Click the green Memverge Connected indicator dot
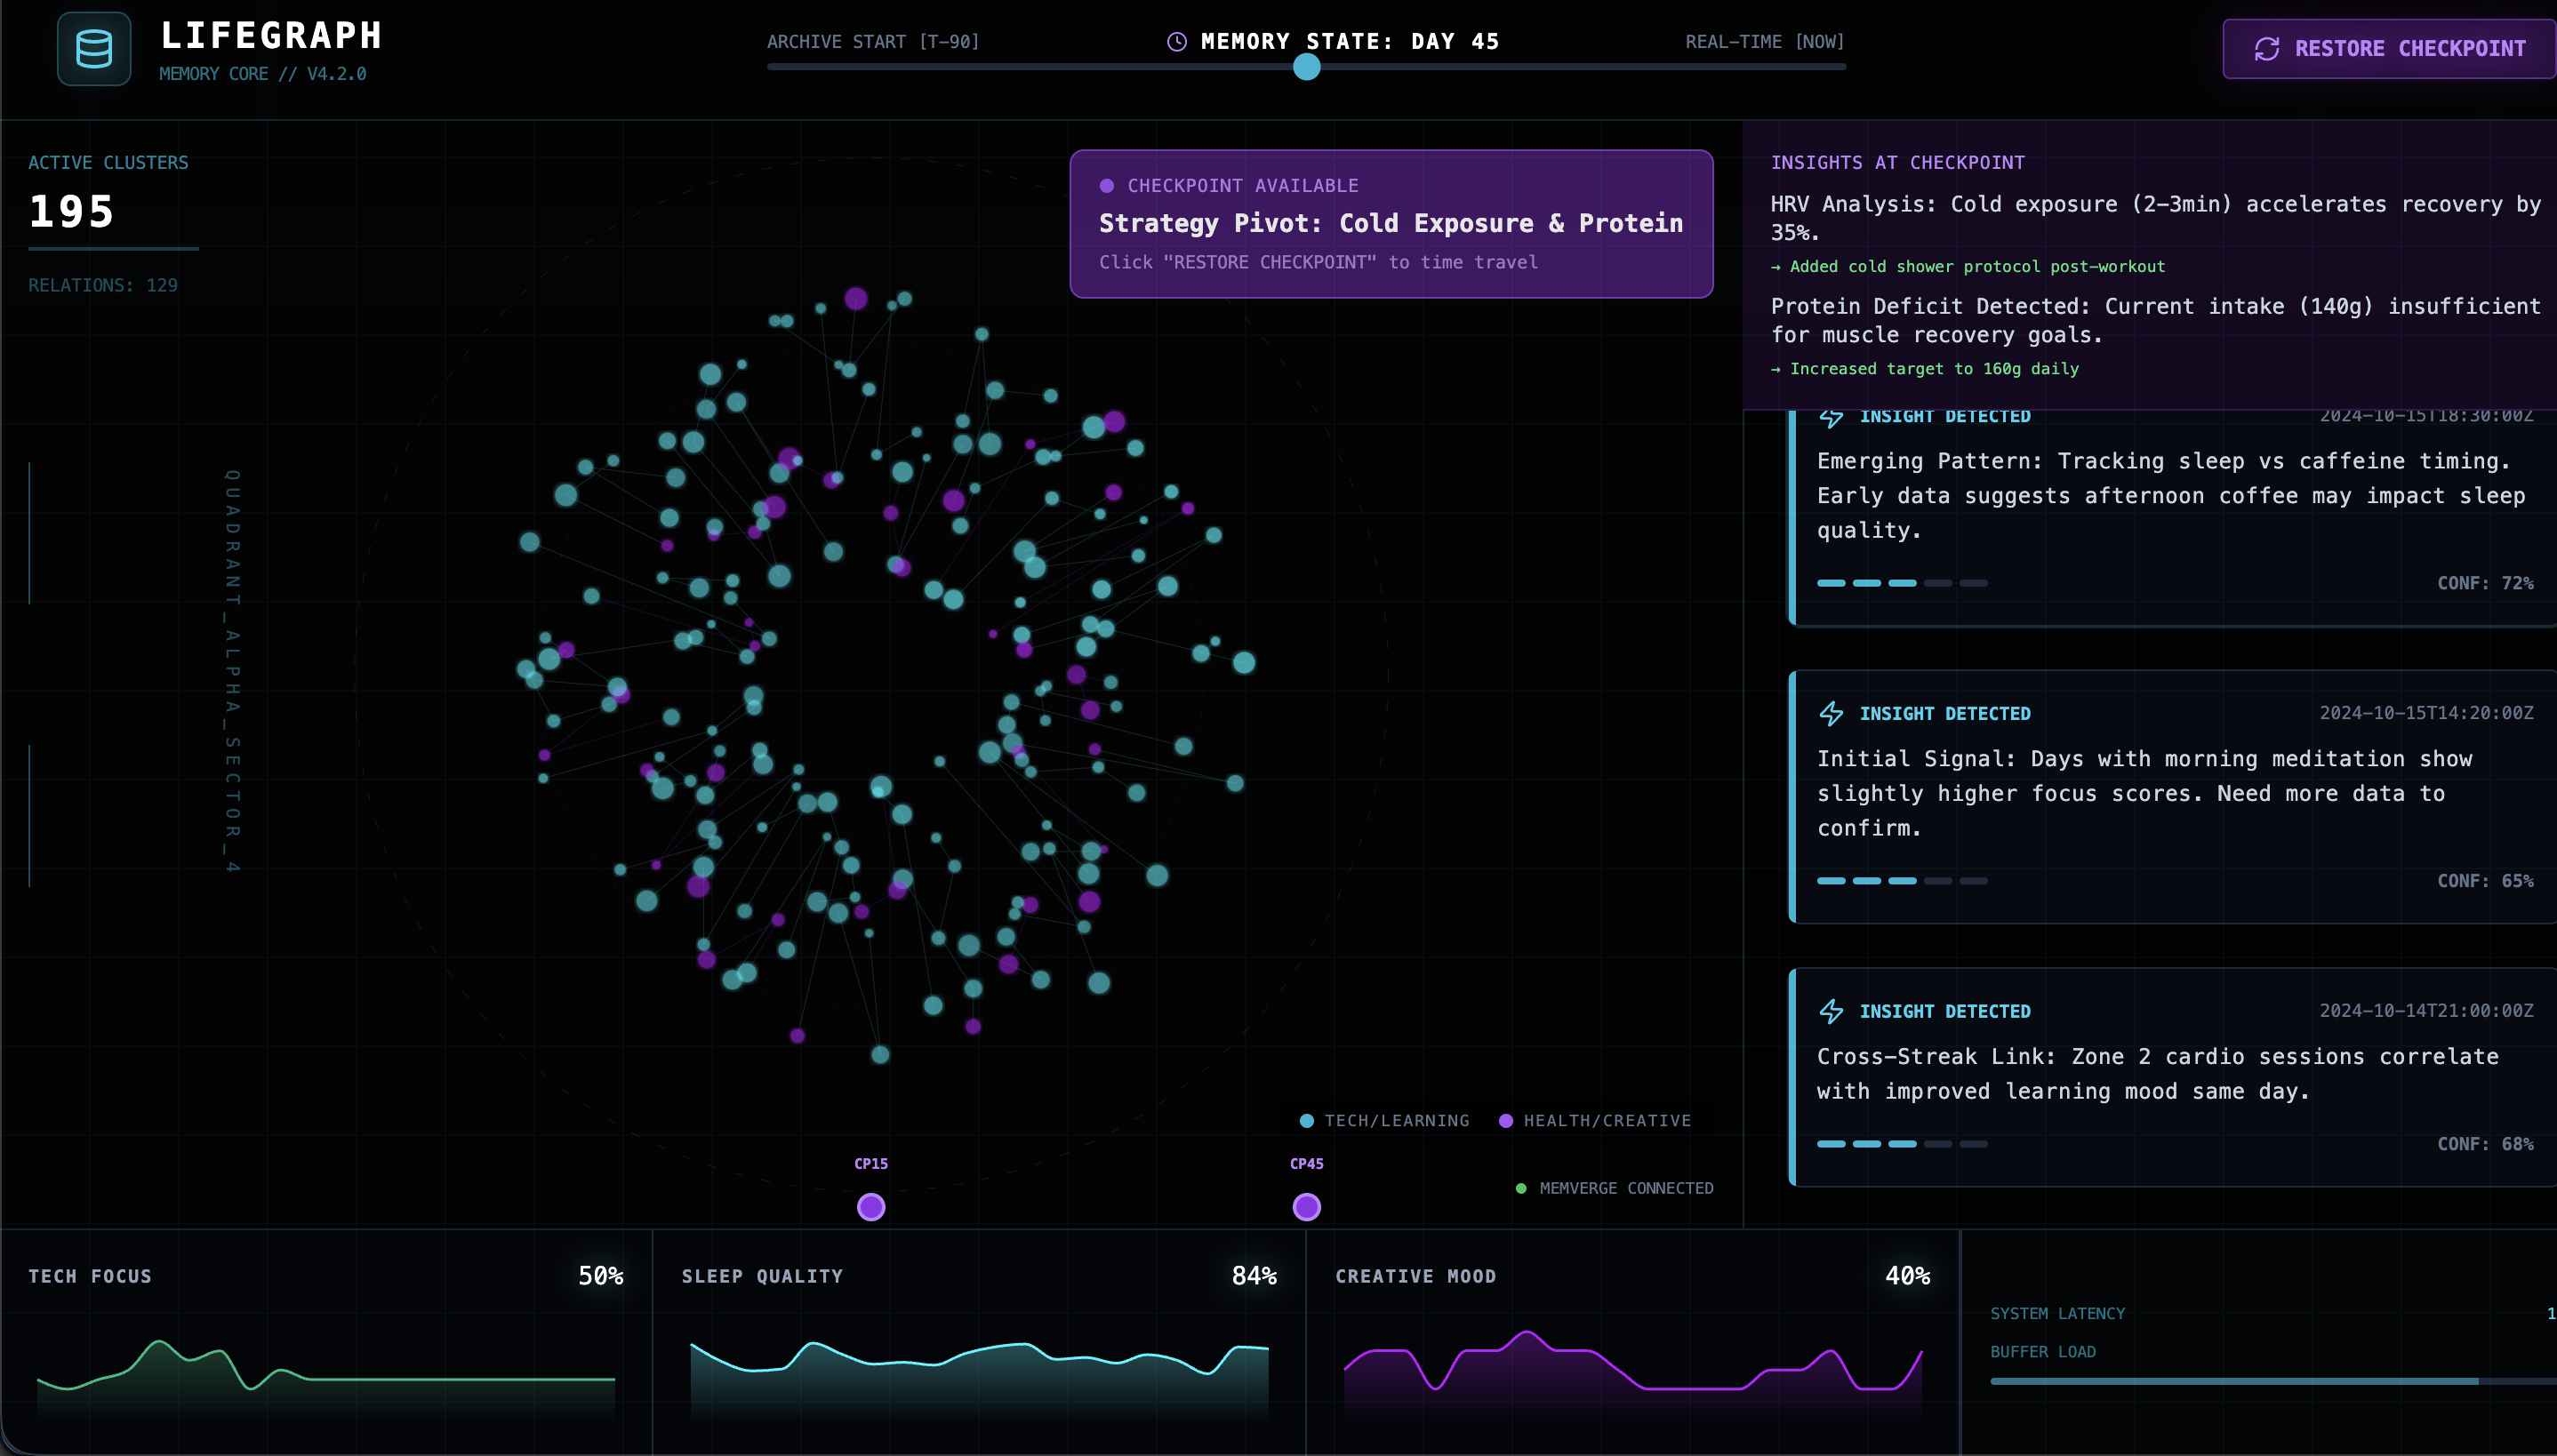The height and width of the screenshot is (1456, 2557). [x=1521, y=1188]
